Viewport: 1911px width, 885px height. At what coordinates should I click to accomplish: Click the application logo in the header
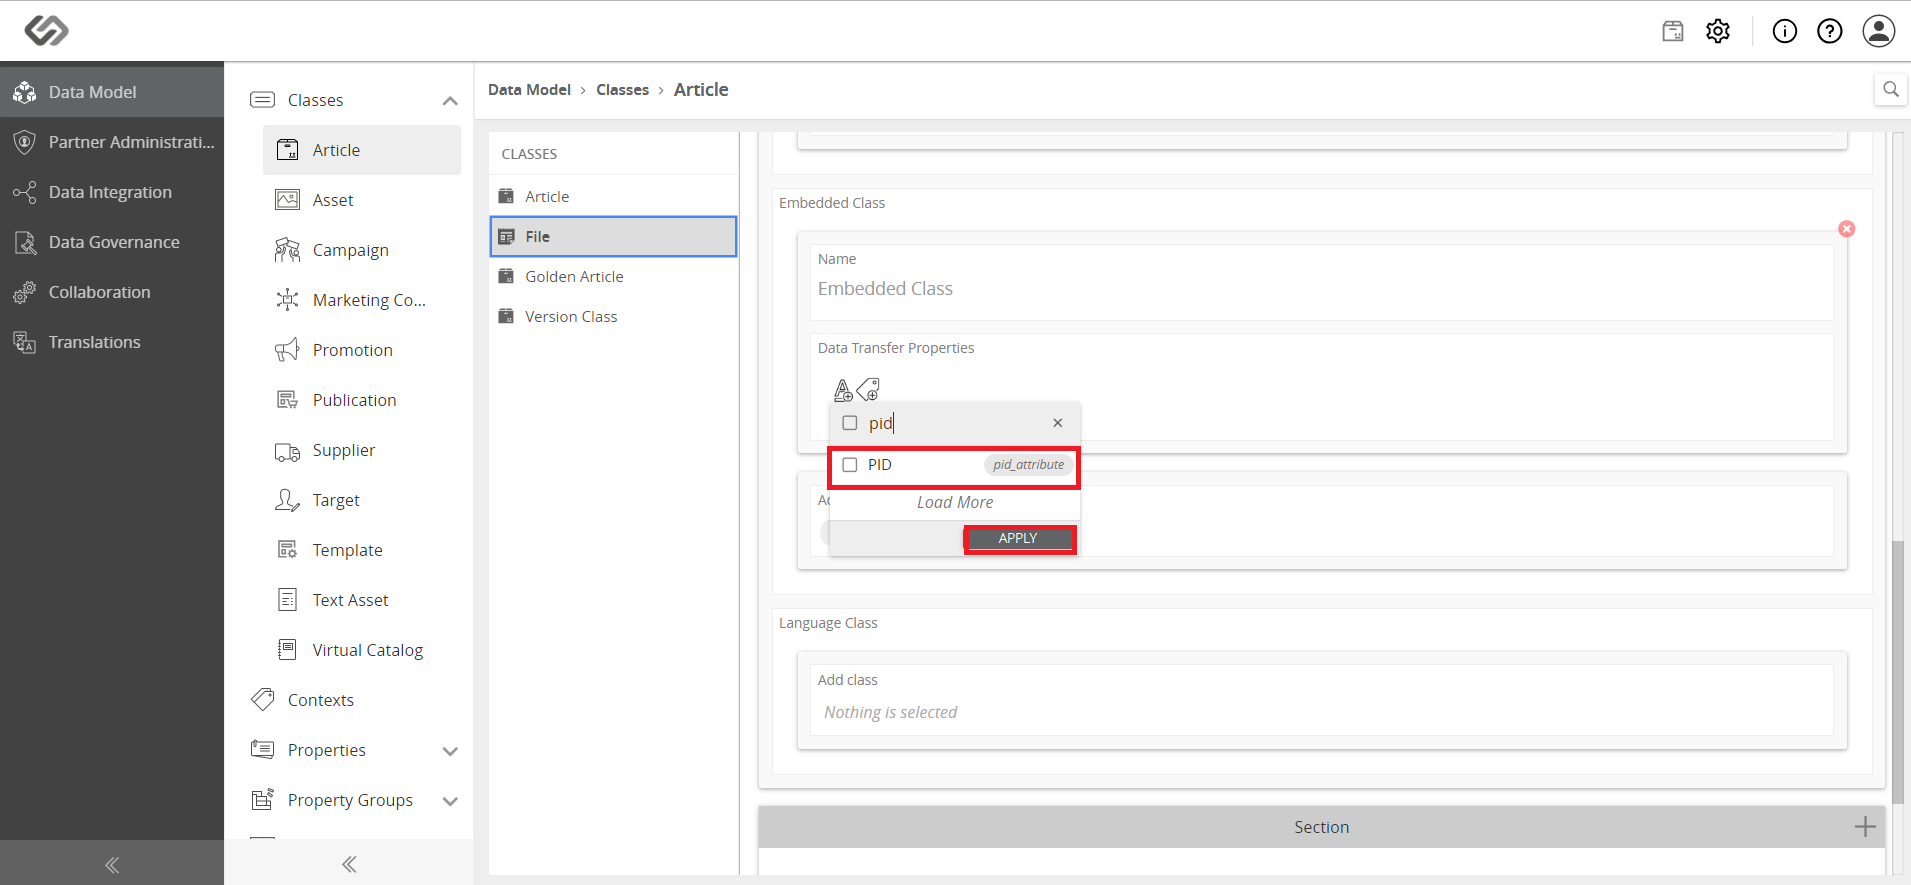click(46, 30)
